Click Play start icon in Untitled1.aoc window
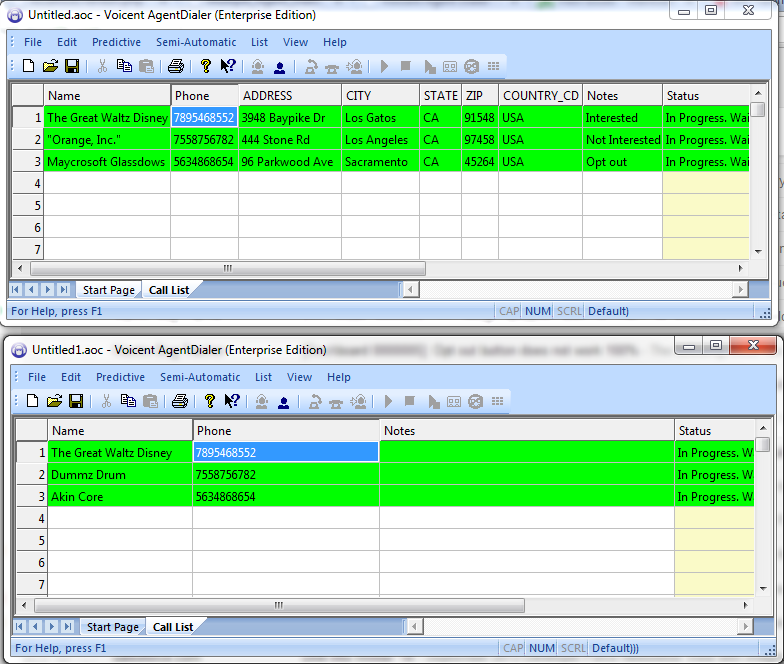This screenshot has height=664, width=784. click(388, 401)
